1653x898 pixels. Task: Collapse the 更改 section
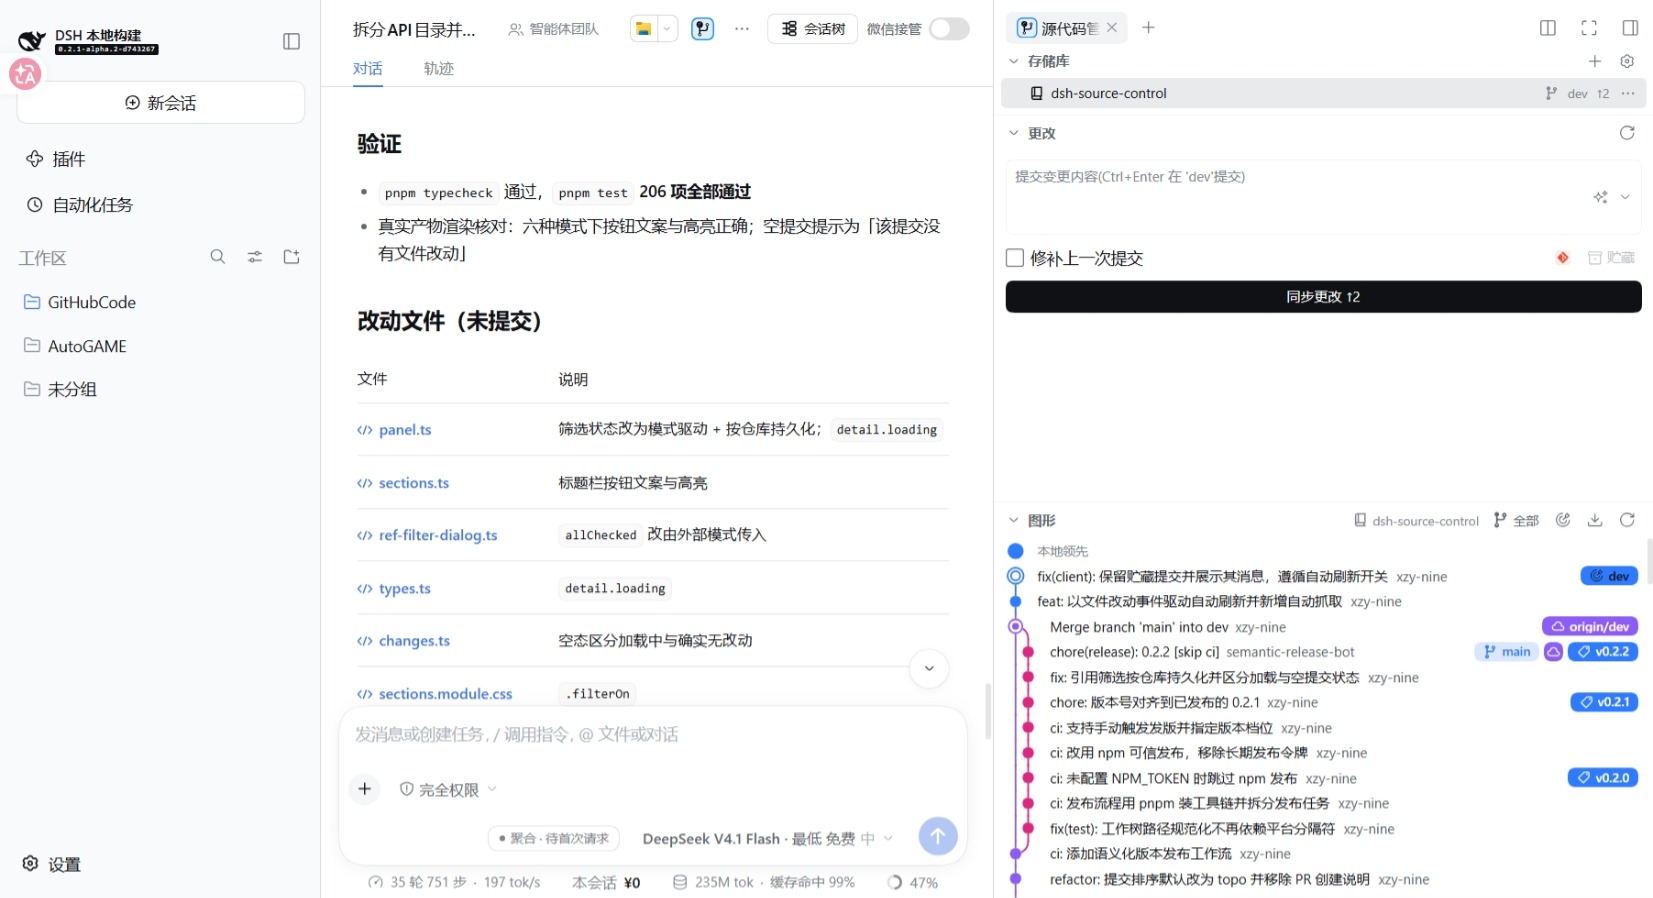1013,133
